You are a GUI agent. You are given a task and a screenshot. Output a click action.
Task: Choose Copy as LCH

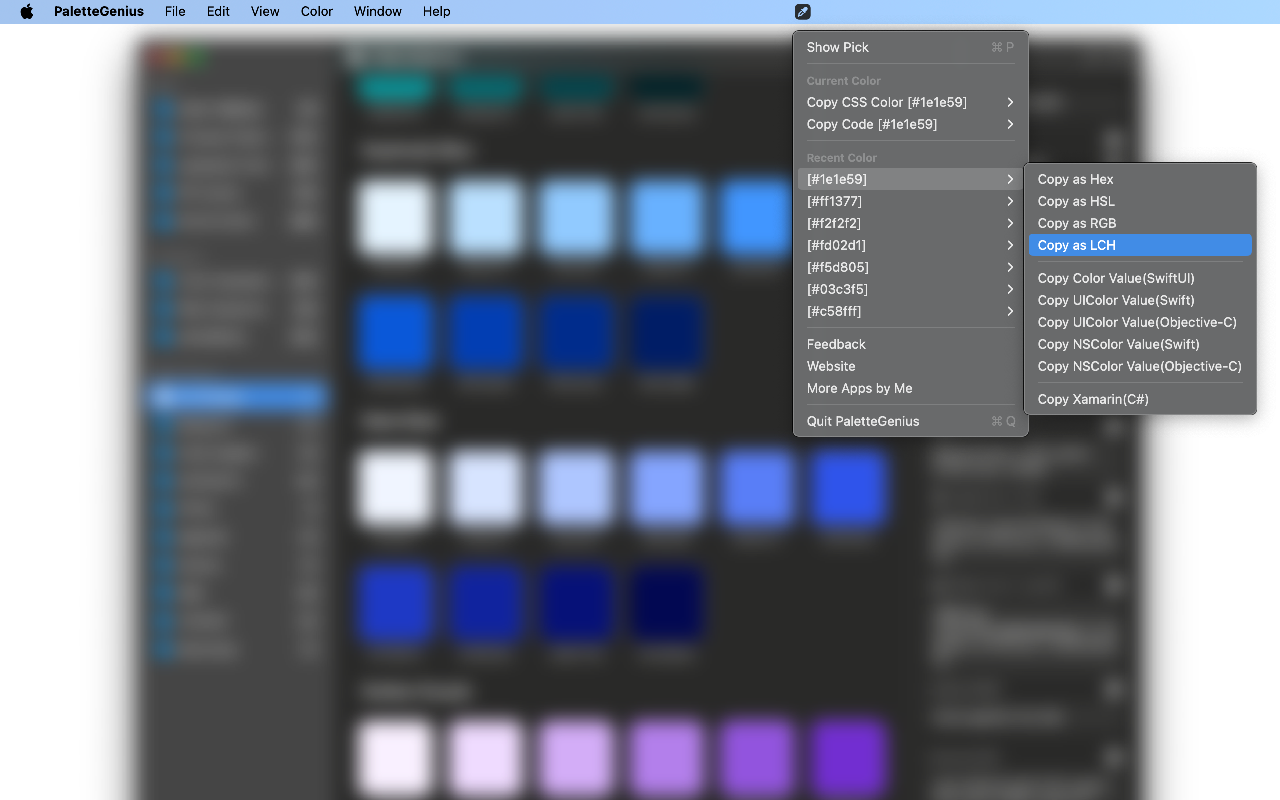[1140, 245]
